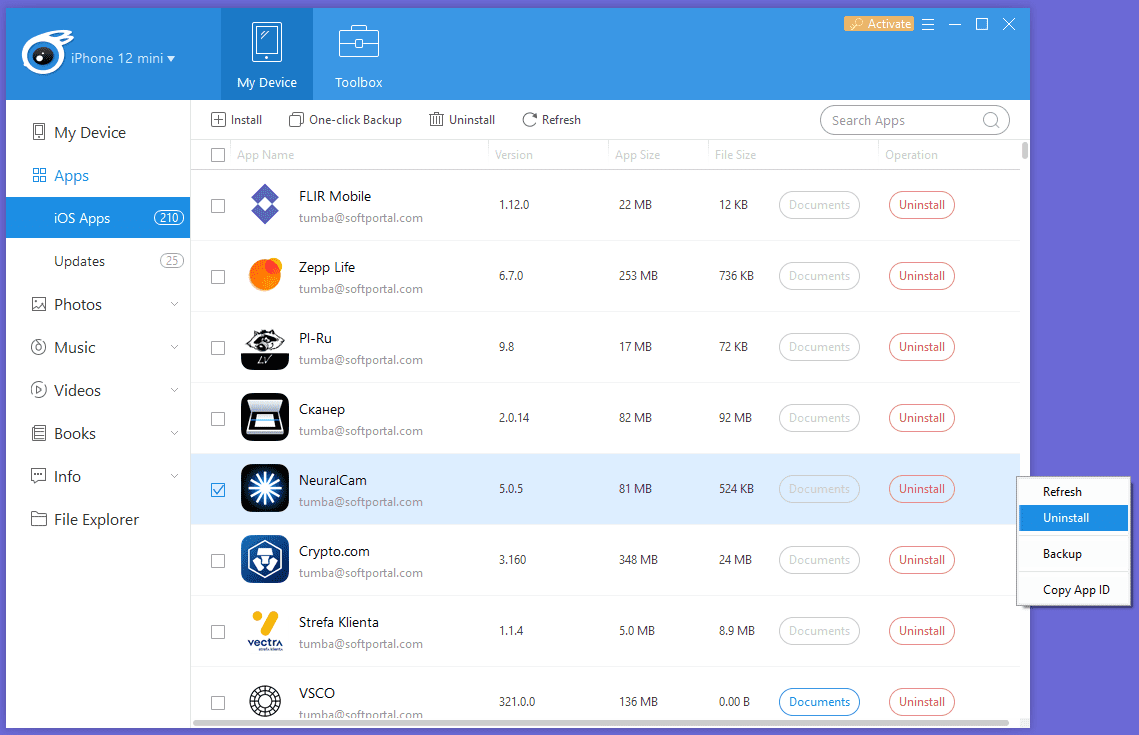Click the Photos sidebar icon
The image size is (1139, 735).
38,304
